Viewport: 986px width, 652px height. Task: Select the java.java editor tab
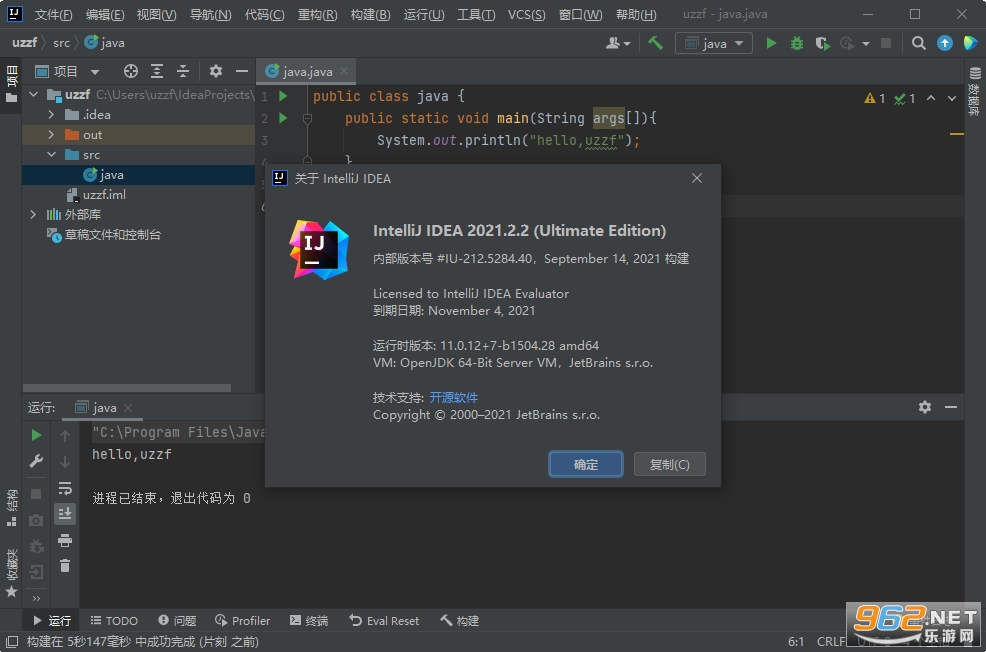[307, 72]
